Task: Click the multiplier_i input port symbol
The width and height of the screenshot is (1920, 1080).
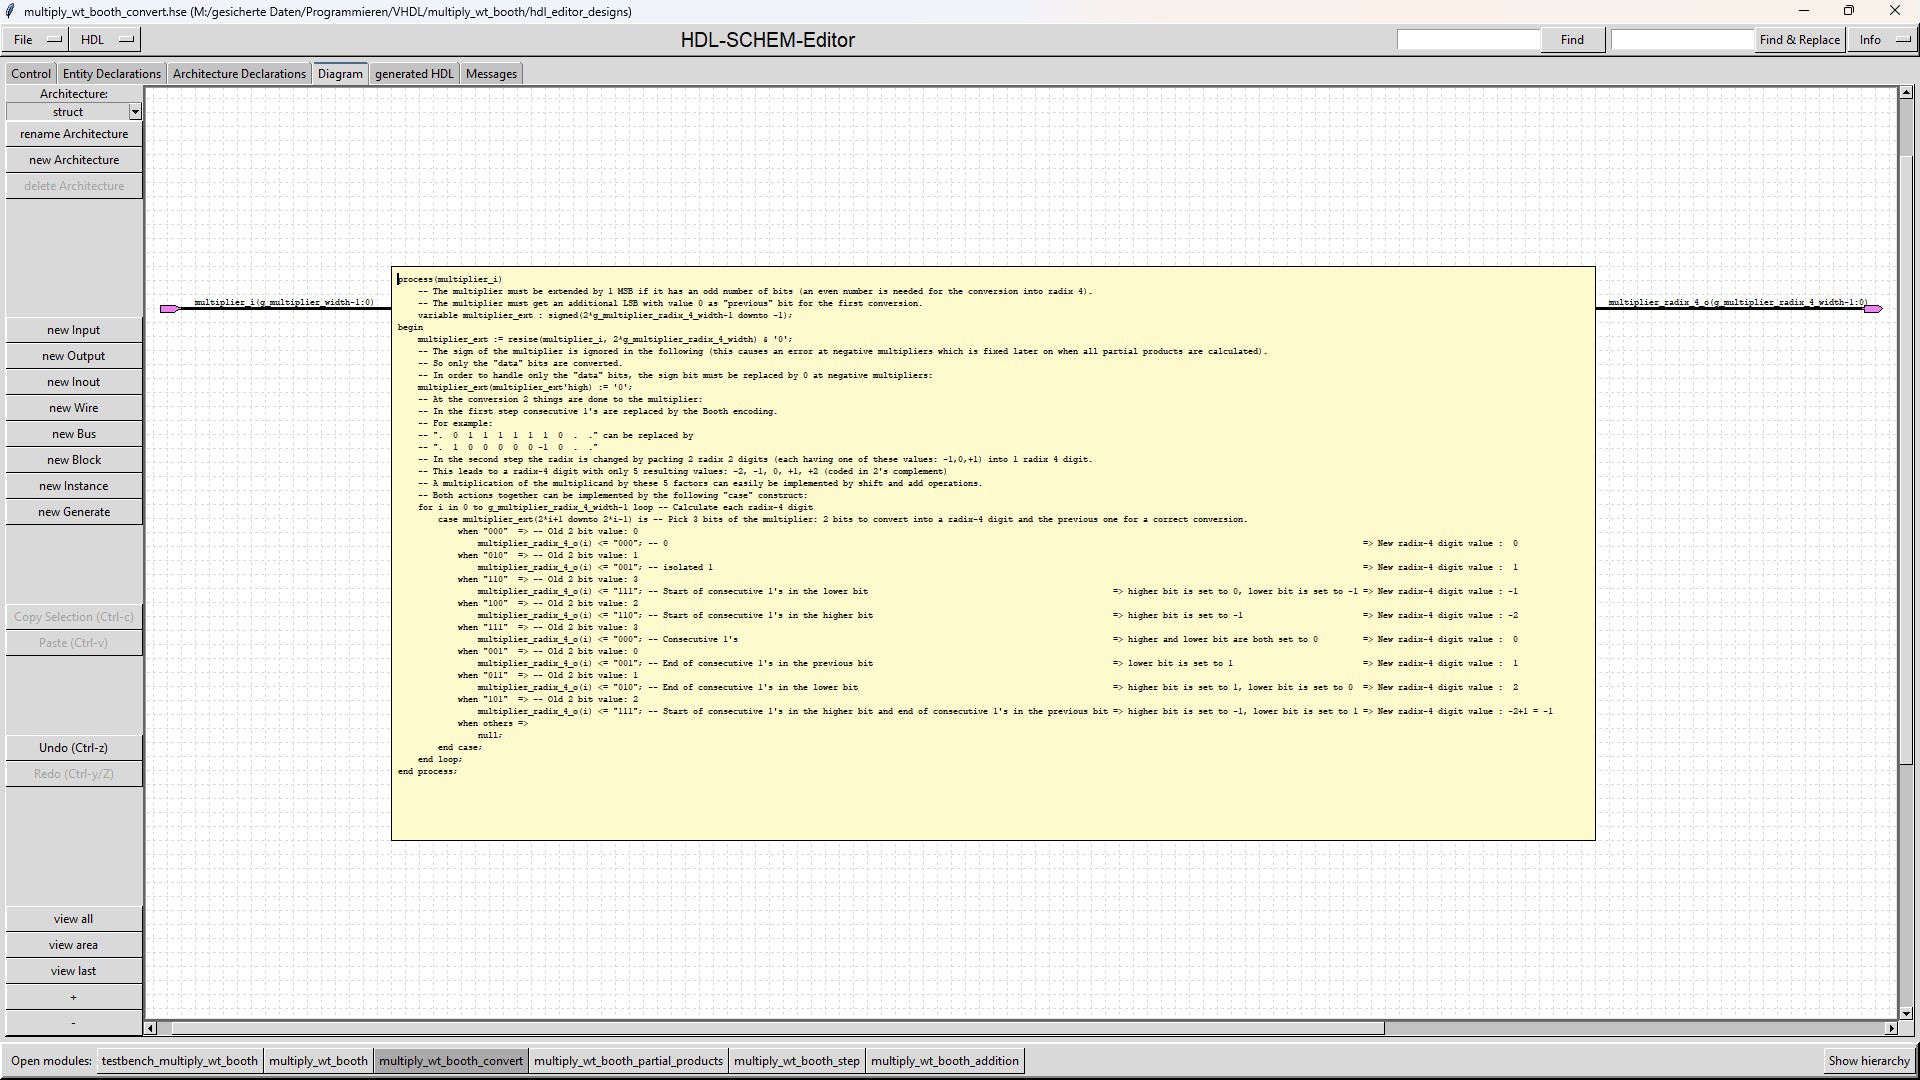Action: (170, 309)
